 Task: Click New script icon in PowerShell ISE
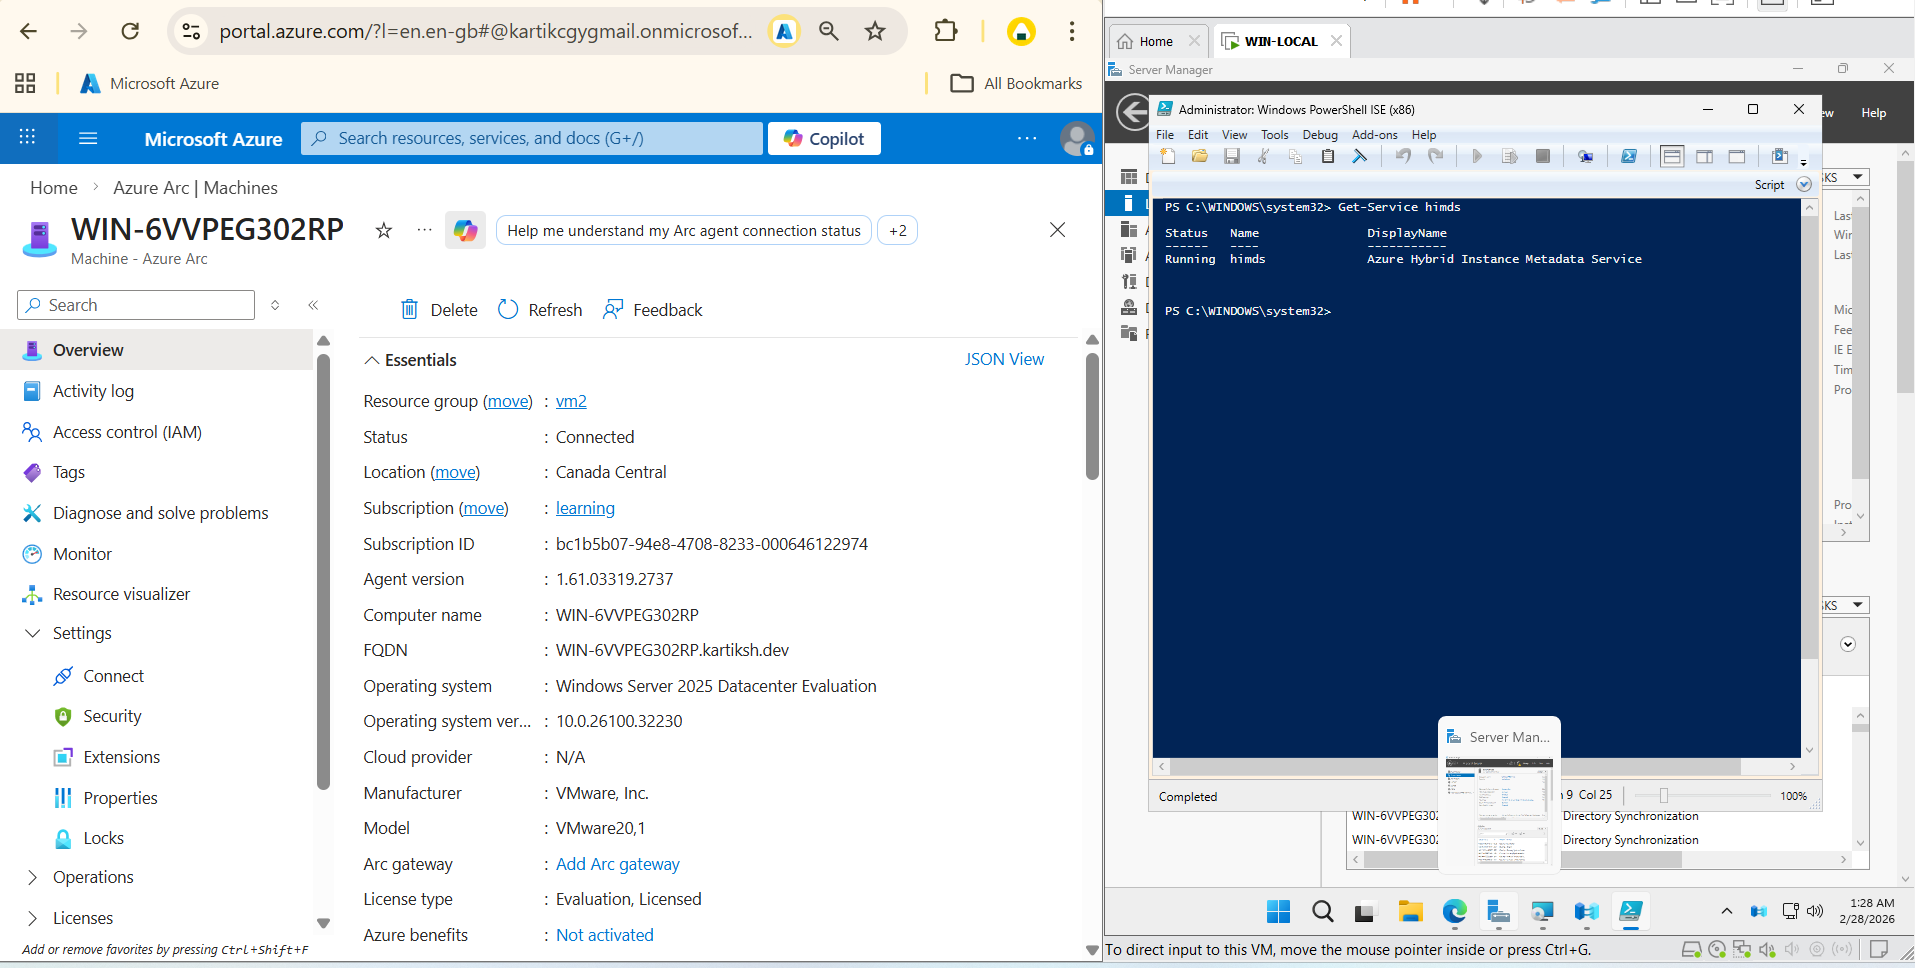(x=1168, y=156)
